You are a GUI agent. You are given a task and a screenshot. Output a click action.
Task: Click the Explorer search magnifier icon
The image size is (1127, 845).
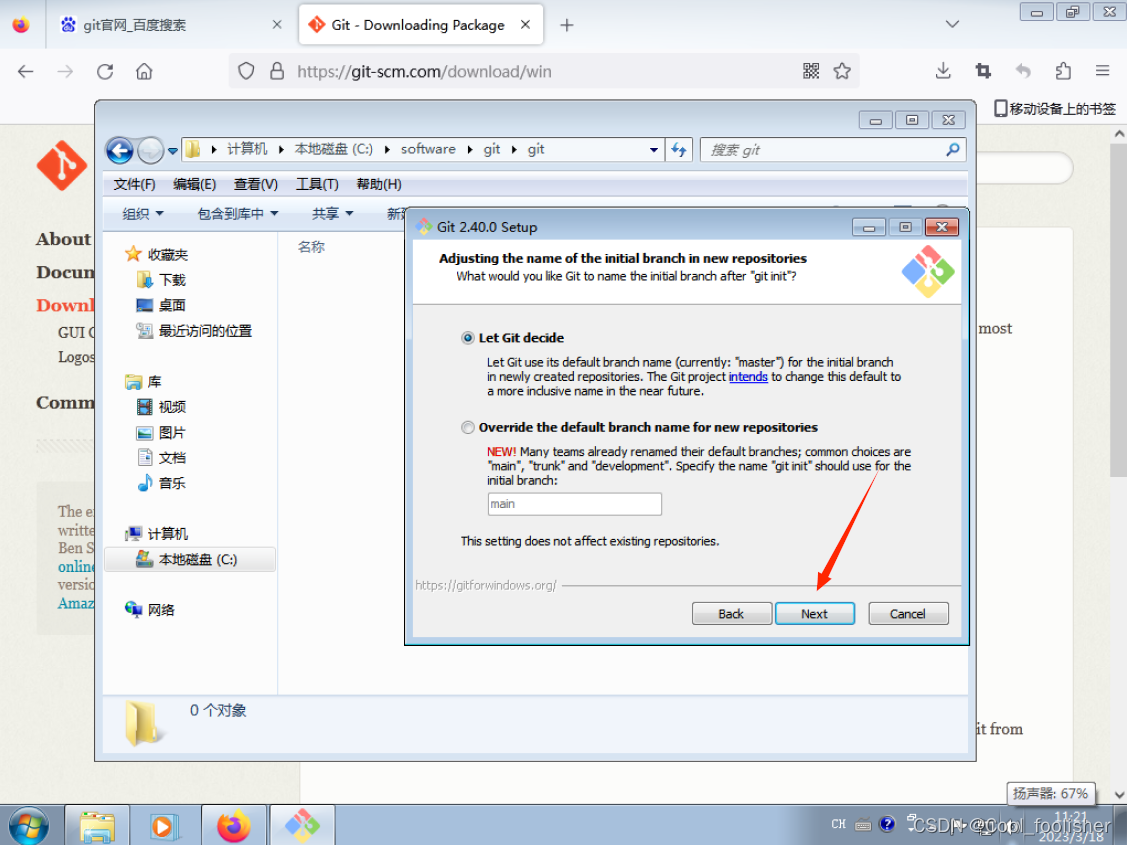[953, 149]
